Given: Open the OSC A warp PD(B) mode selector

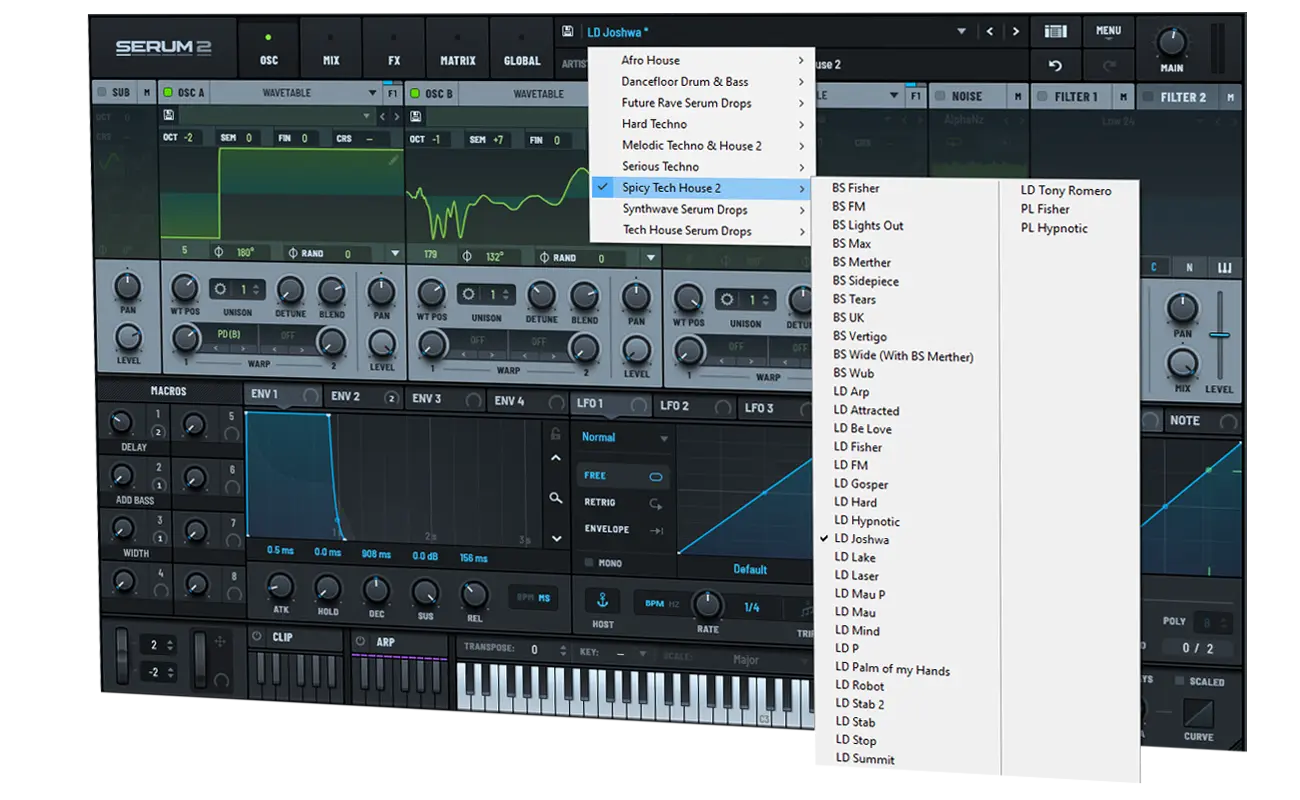Looking at the screenshot, I should click(x=228, y=334).
